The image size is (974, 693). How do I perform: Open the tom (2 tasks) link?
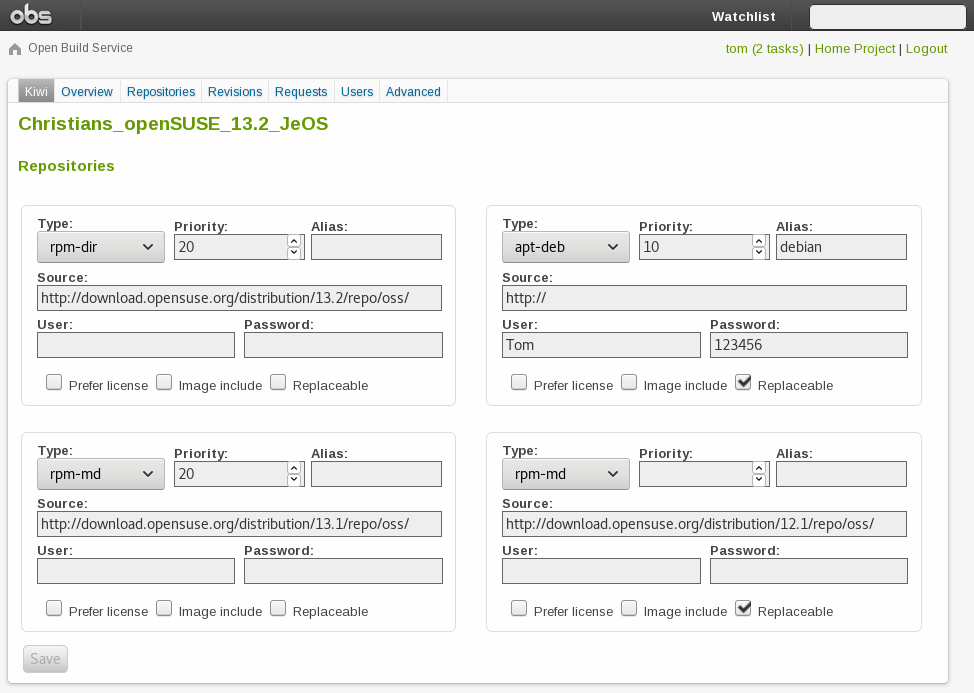pos(764,49)
